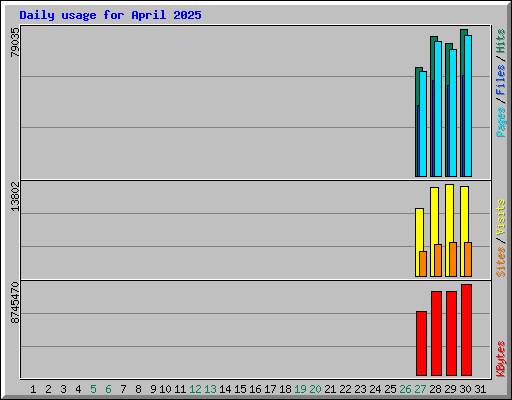The height and width of the screenshot is (400, 512).
Task: Click the Pages legend label
Action: tap(501, 122)
